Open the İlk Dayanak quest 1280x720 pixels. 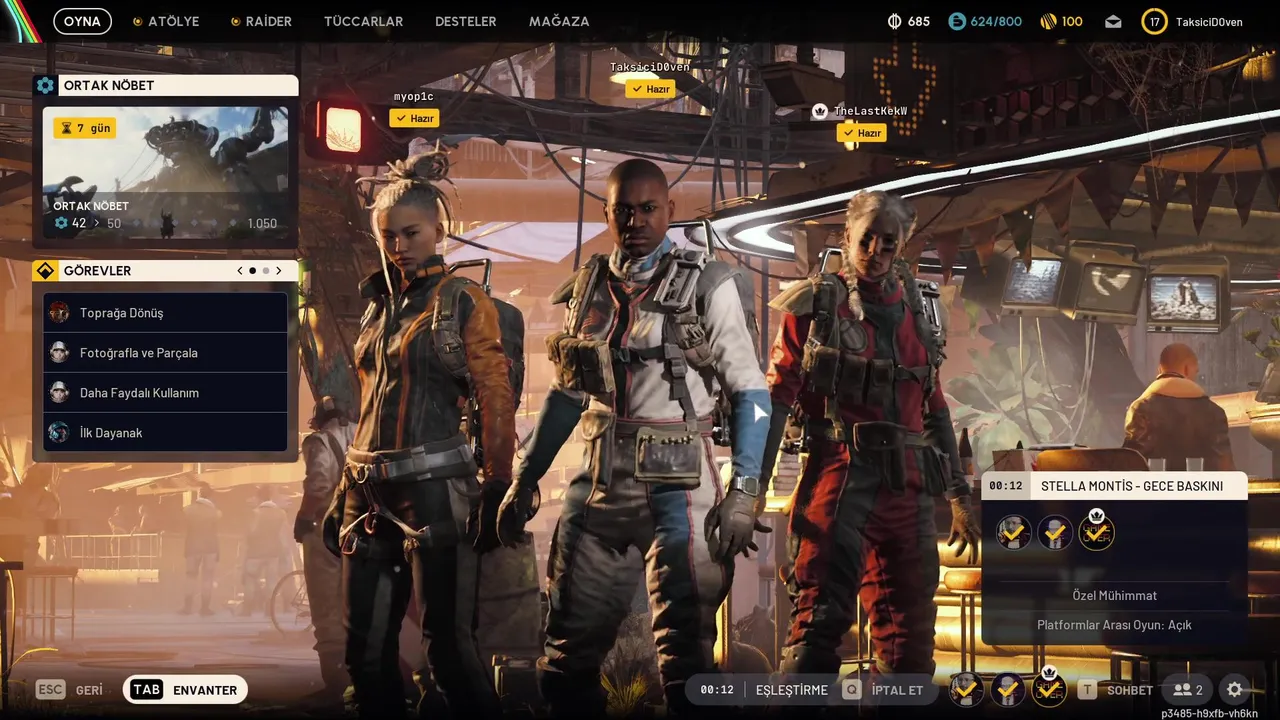(165, 433)
